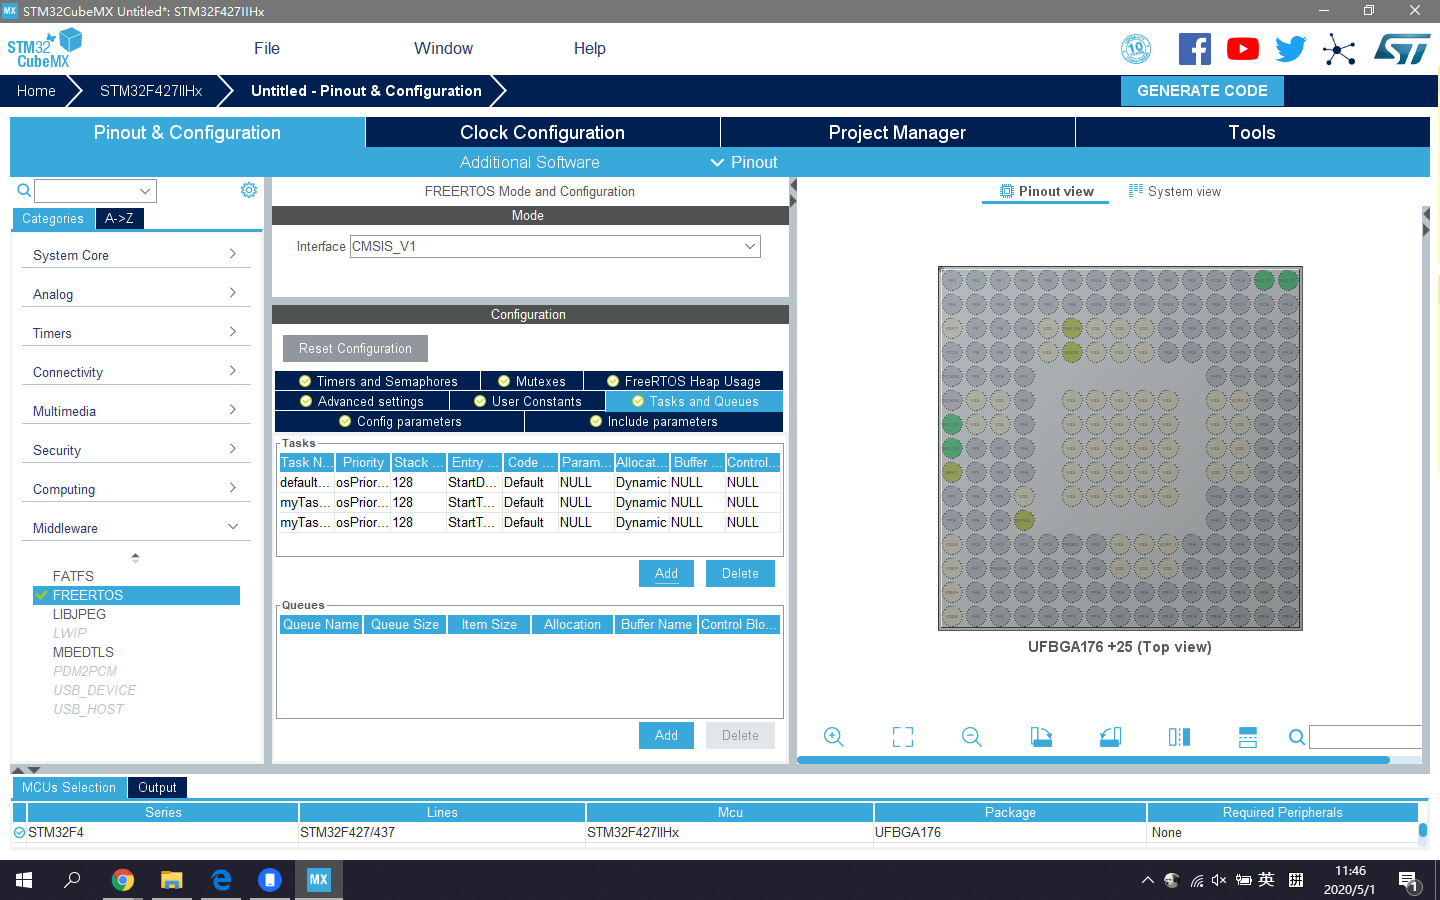
Task: Fit the chip pinout to the view
Action: (x=903, y=737)
